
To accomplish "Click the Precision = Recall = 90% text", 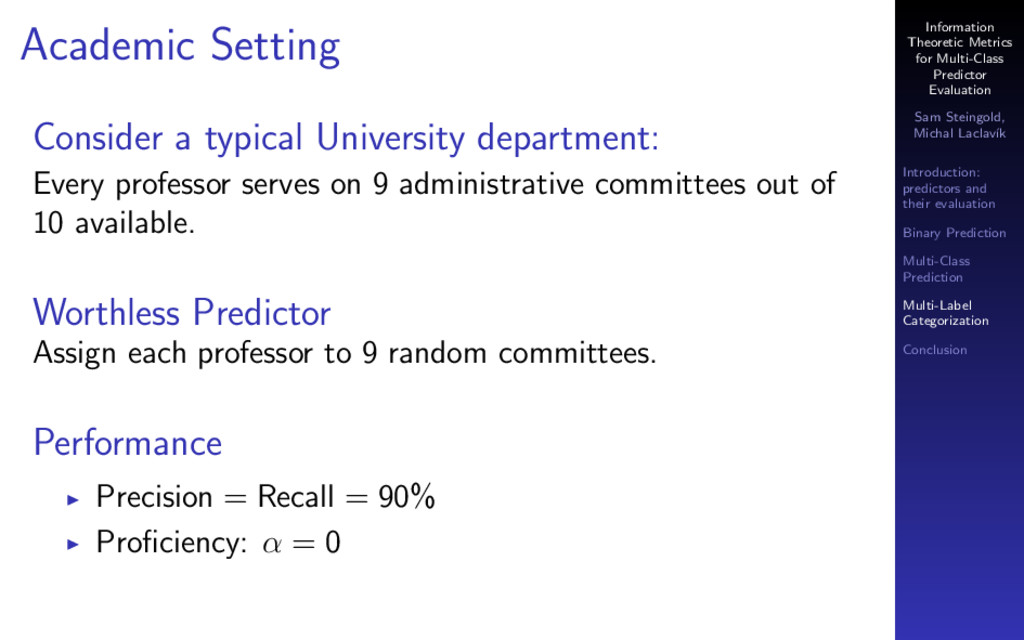I will pos(265,497).
